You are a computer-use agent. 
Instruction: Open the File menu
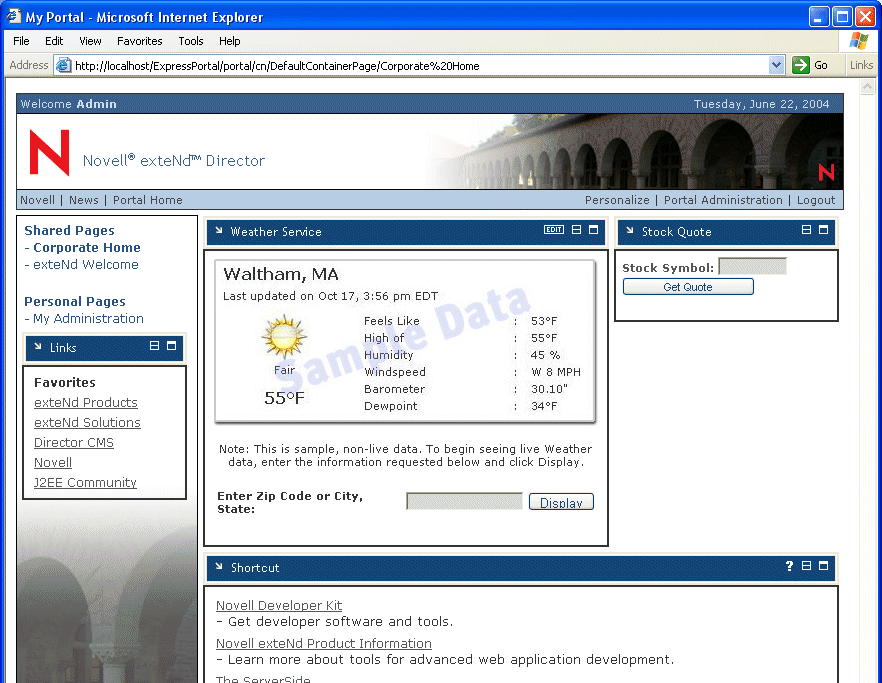tap(21, 41)
